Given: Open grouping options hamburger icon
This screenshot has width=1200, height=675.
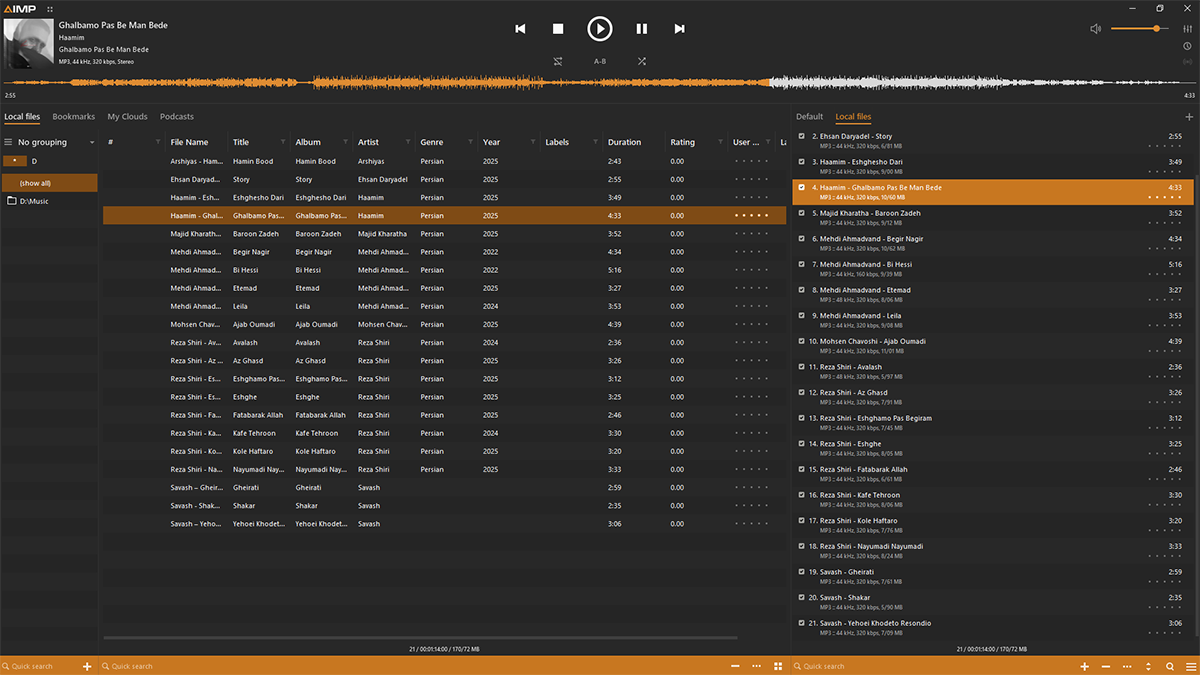Looking at the screenshot, I should click(x=8, y=142).
